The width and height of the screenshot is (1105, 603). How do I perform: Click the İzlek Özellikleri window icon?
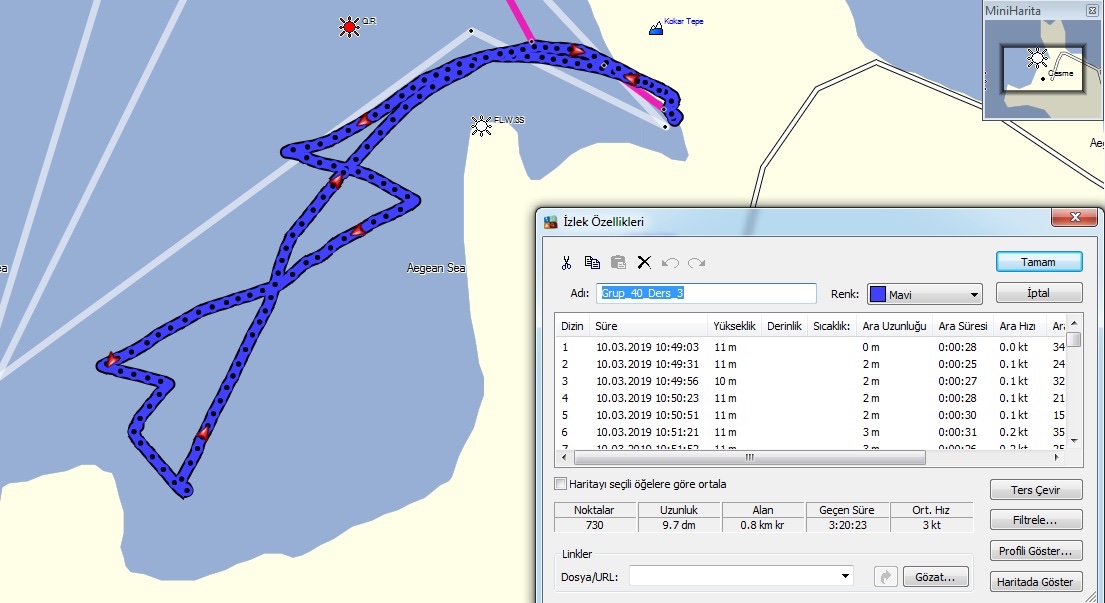(x=550, y=222)
